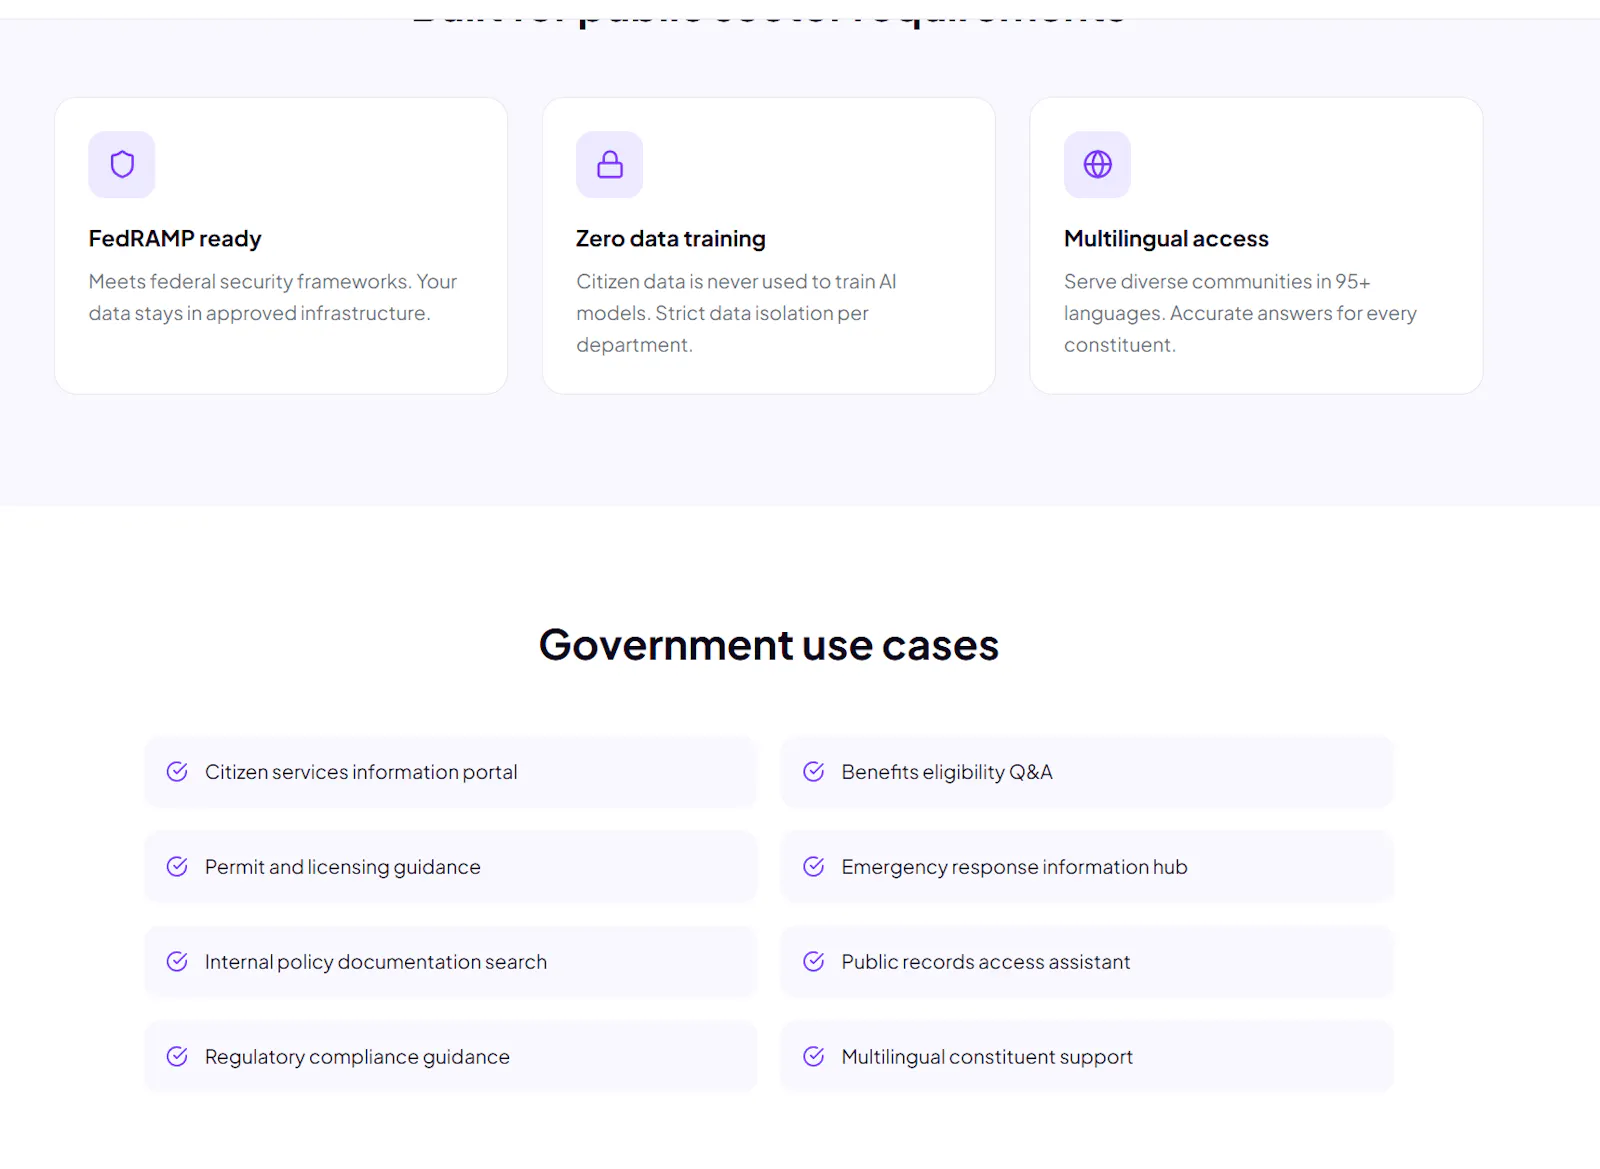
Task: Click description starting 'Meets federal security frameworks'
Action: (x=273, y=297)
